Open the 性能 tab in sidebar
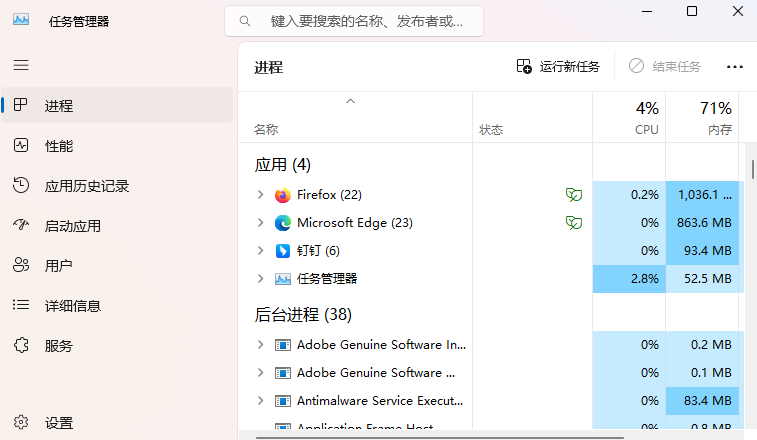The image size is (757, 440). click(x=117, y=145)
